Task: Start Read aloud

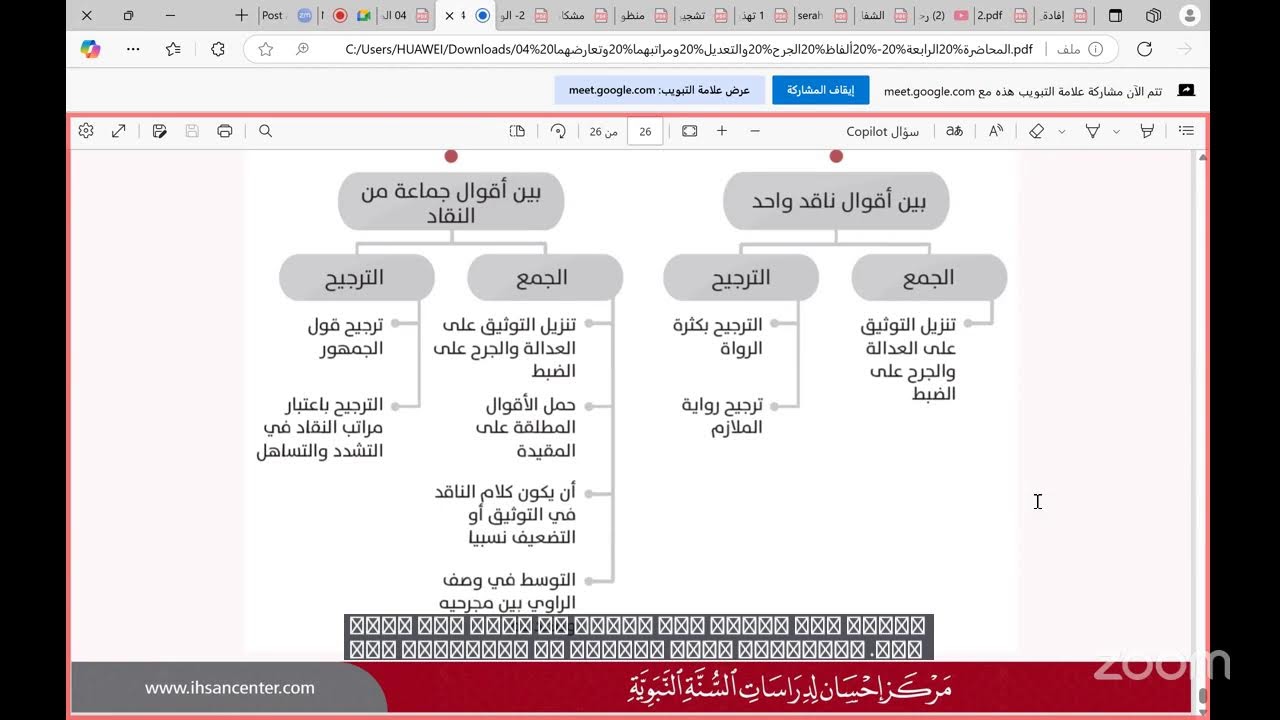Action: click(996, 131)
